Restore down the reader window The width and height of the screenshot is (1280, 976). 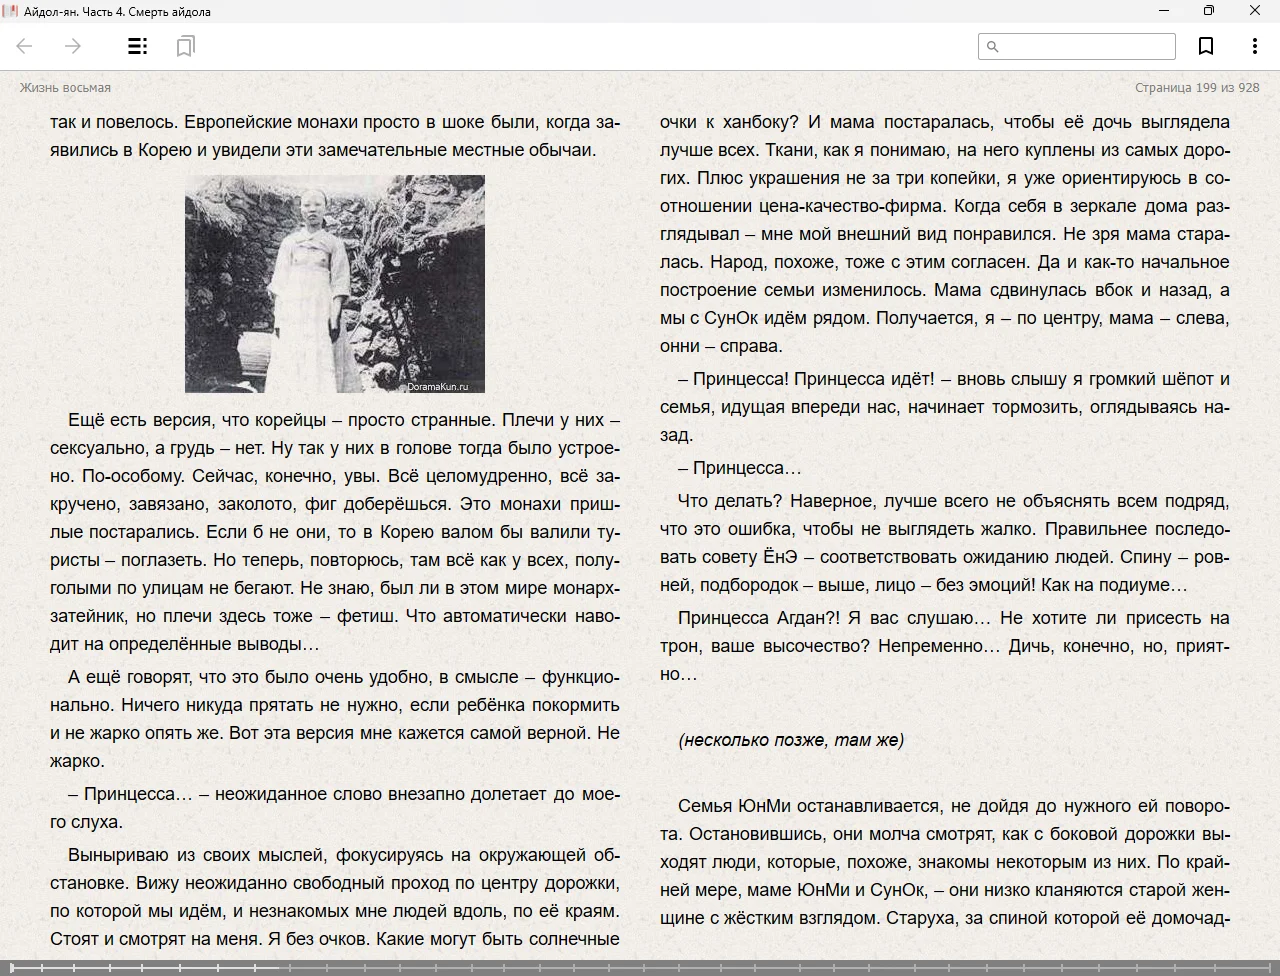point(1209,11)
